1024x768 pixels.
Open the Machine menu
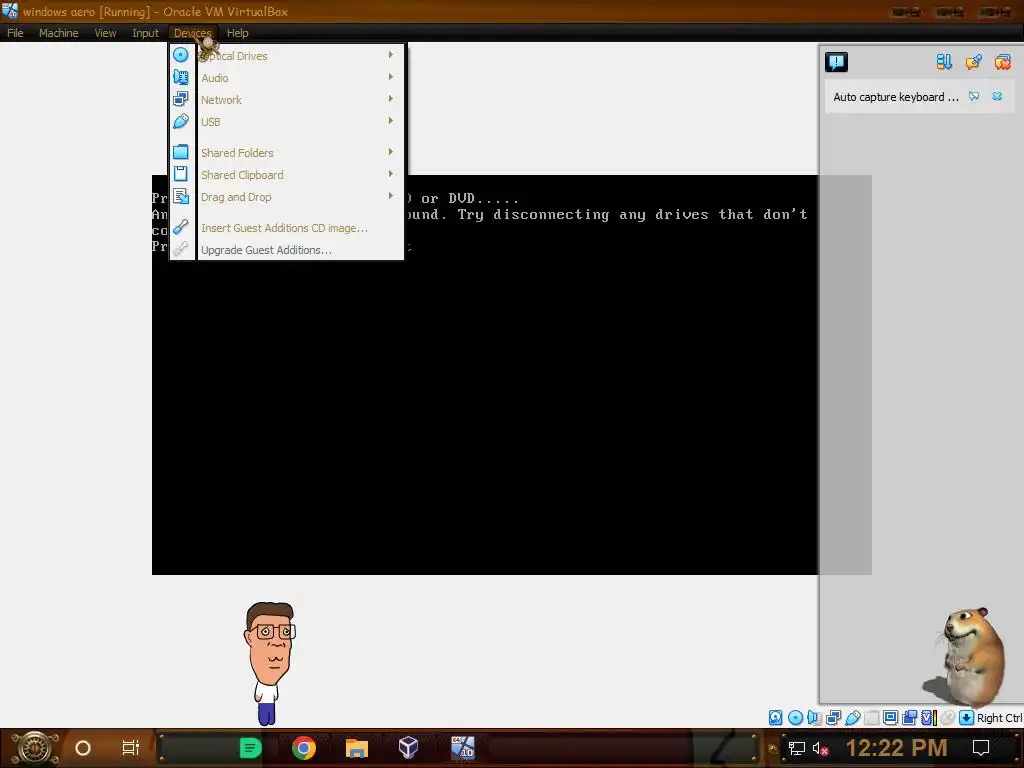pyautogui.click(x=58, y=33)
